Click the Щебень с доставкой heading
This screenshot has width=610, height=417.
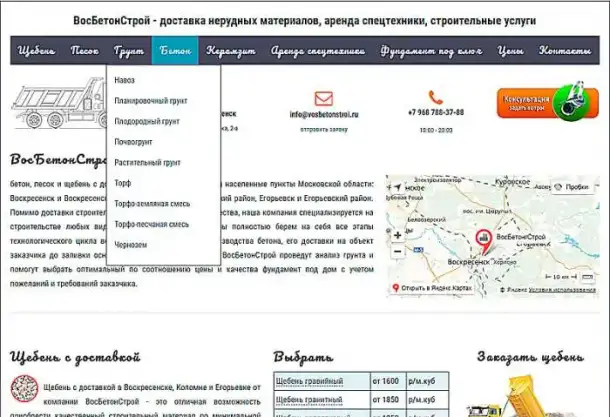[75, 357]
